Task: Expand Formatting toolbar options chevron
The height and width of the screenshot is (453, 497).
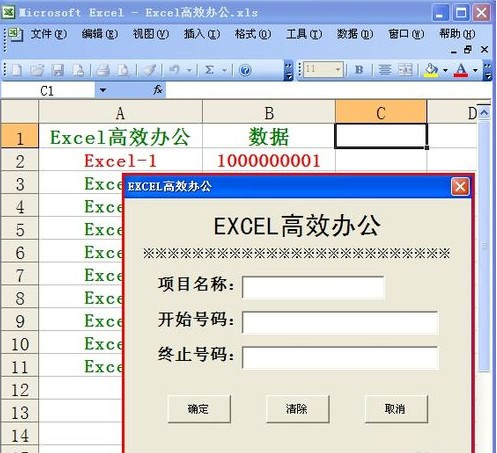Action: point(487,71)
